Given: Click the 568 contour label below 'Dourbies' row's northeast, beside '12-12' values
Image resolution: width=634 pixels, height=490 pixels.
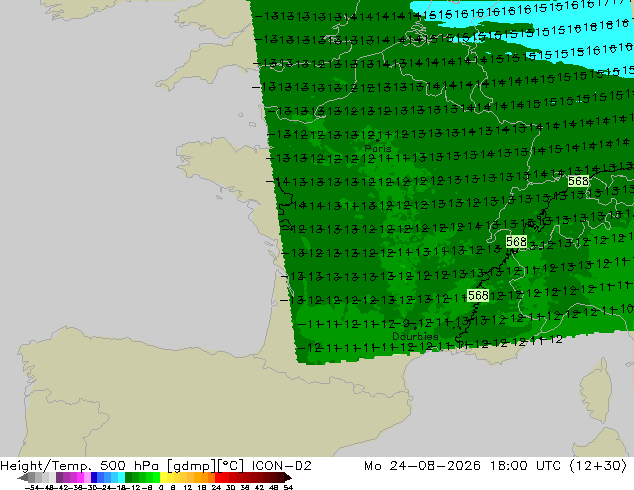Looking at the screenshot, I should pyautogui.click(x=478, y=296).
